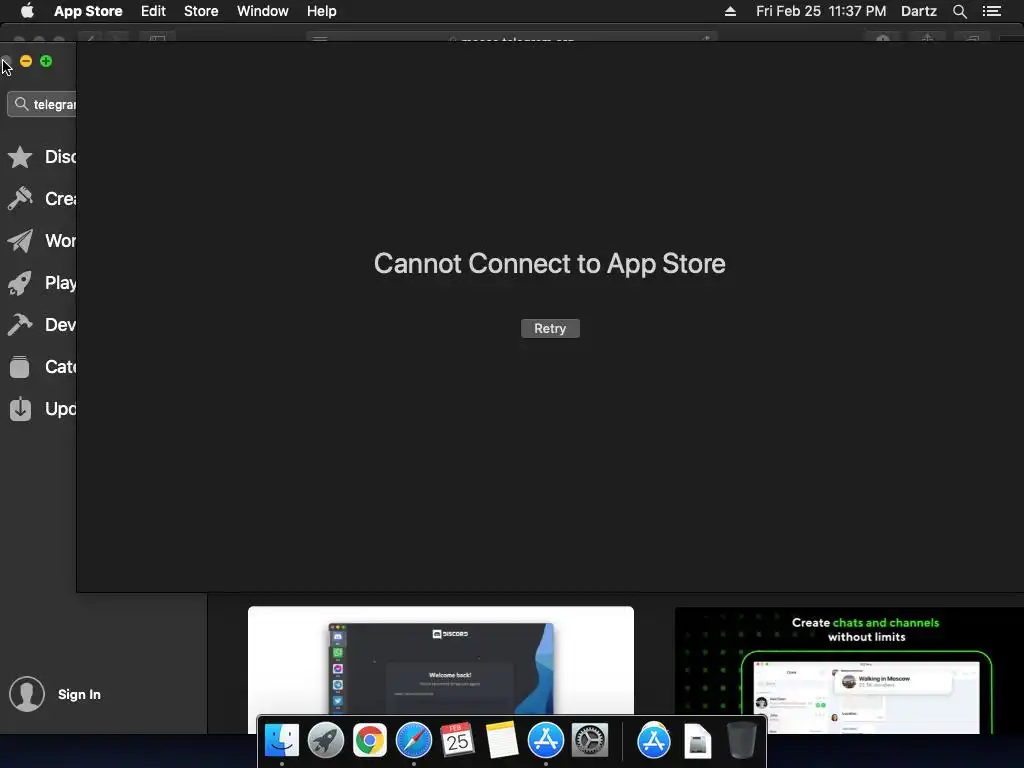The width and height of the screenshot is (1024, 768).
Task: Open the Store menu
Action: [201, 11]
